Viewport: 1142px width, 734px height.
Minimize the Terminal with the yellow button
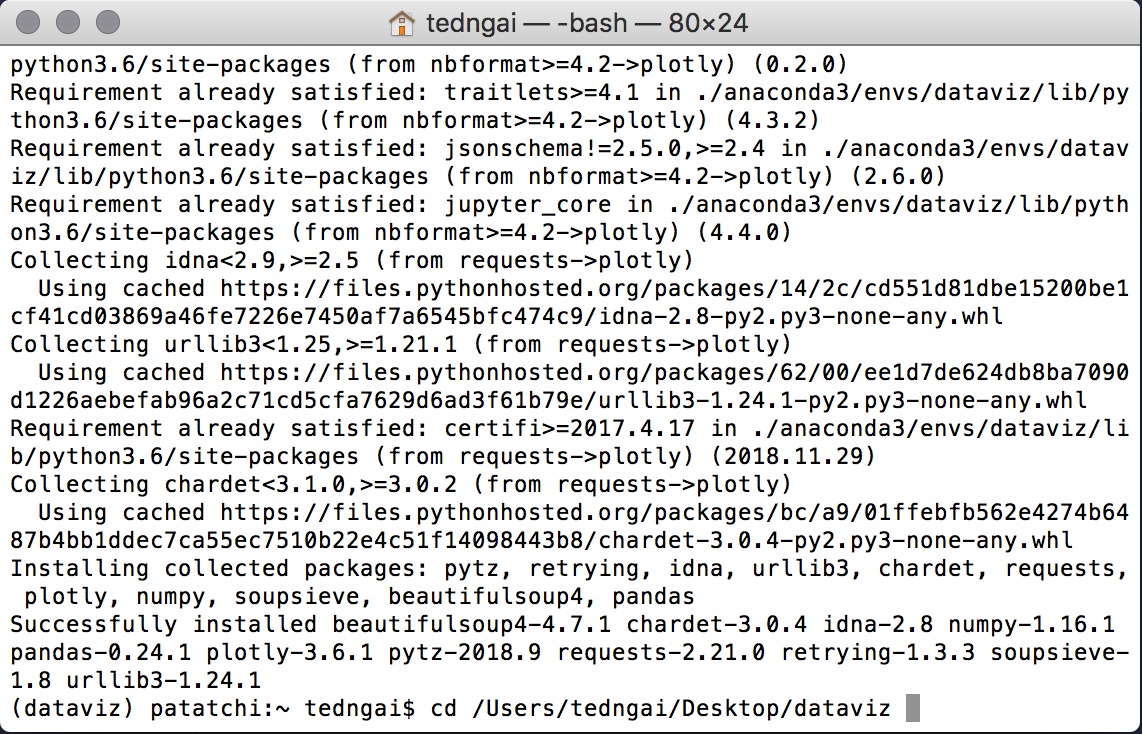click(x=68, y=21)
